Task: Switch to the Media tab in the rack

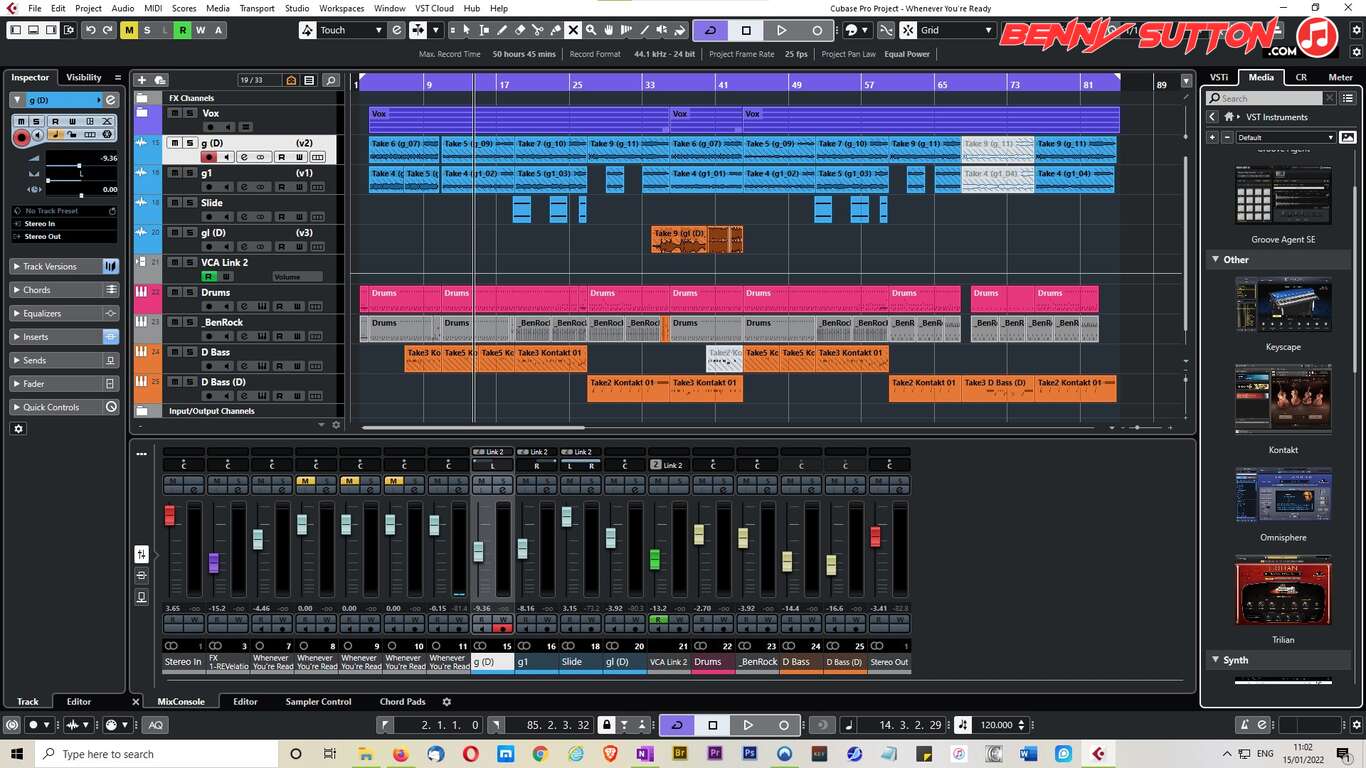Action: [x=1260, y=77]
